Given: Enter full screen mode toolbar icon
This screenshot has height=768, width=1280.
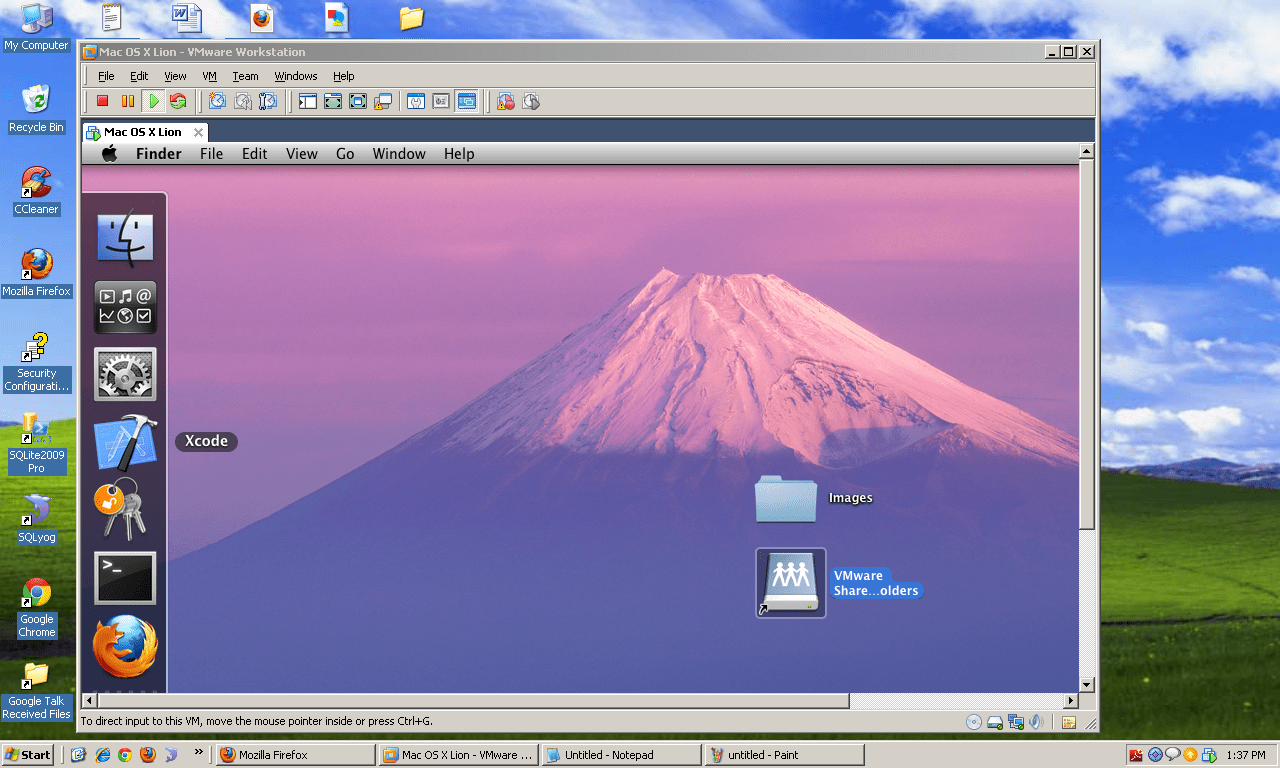Looking at the screenshot, I should [x=358, y=101].
